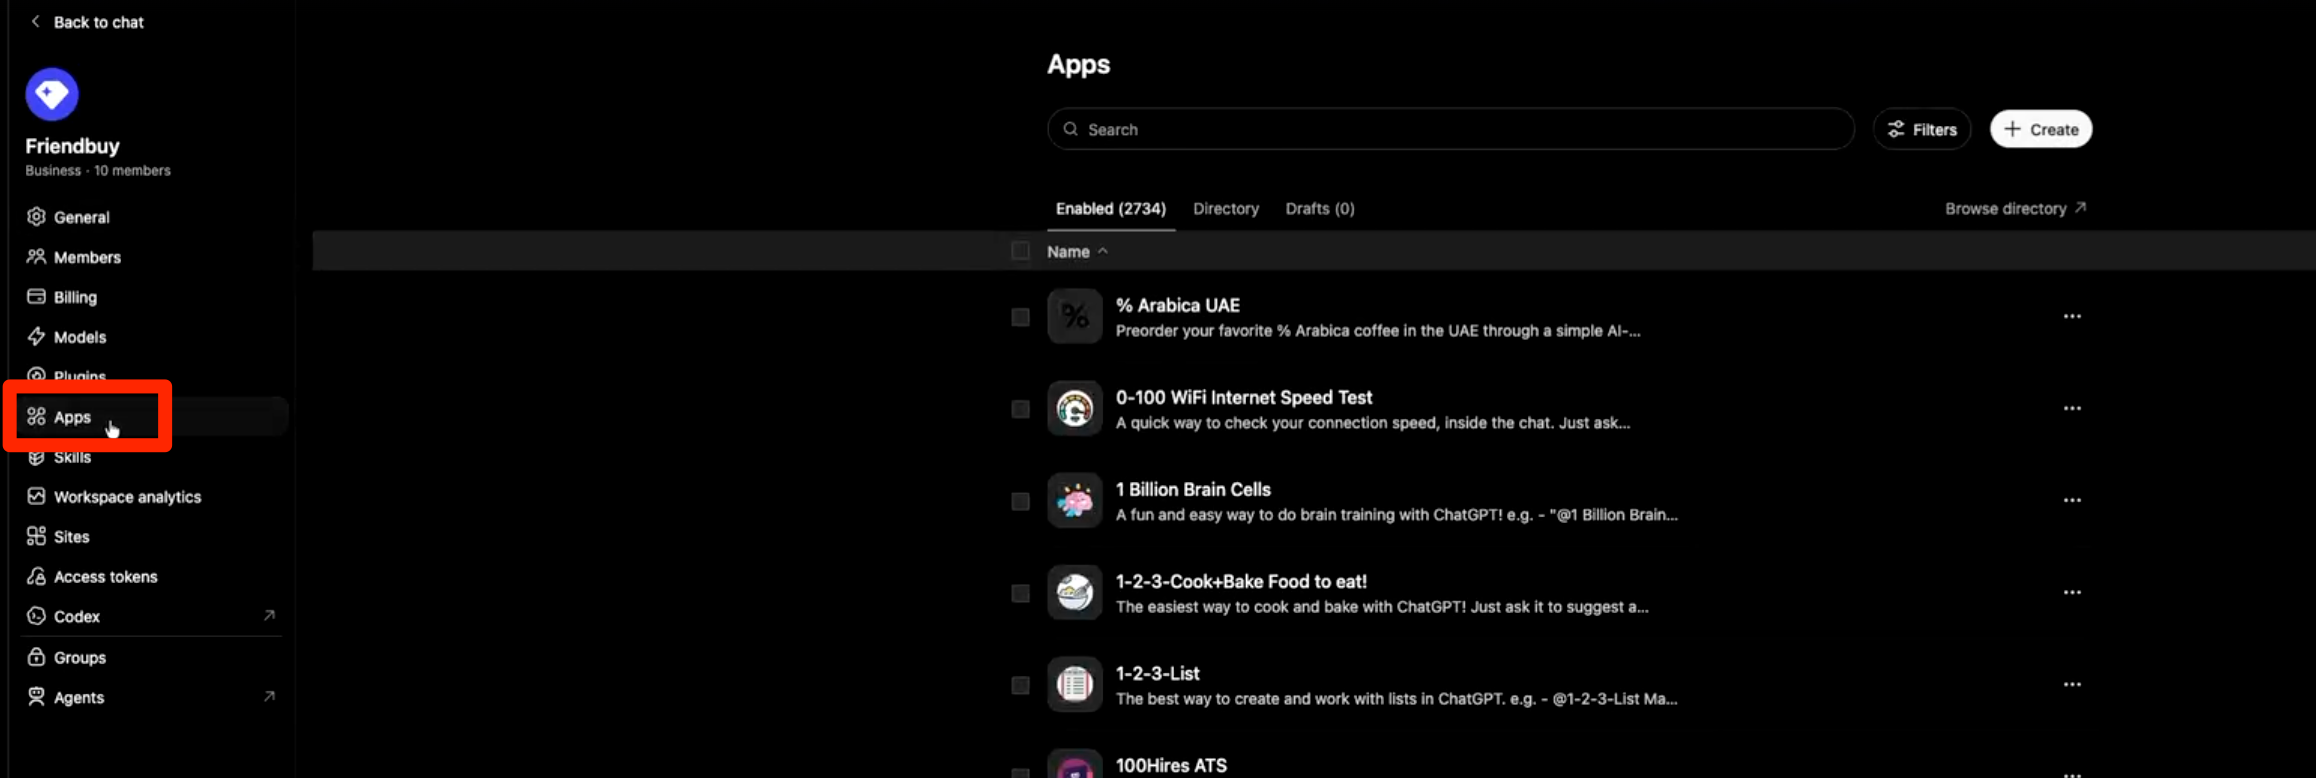Click the 'A quick way to check your connection speed' description
This screenshot has height=778, width=2316.
click(1373, 423)
